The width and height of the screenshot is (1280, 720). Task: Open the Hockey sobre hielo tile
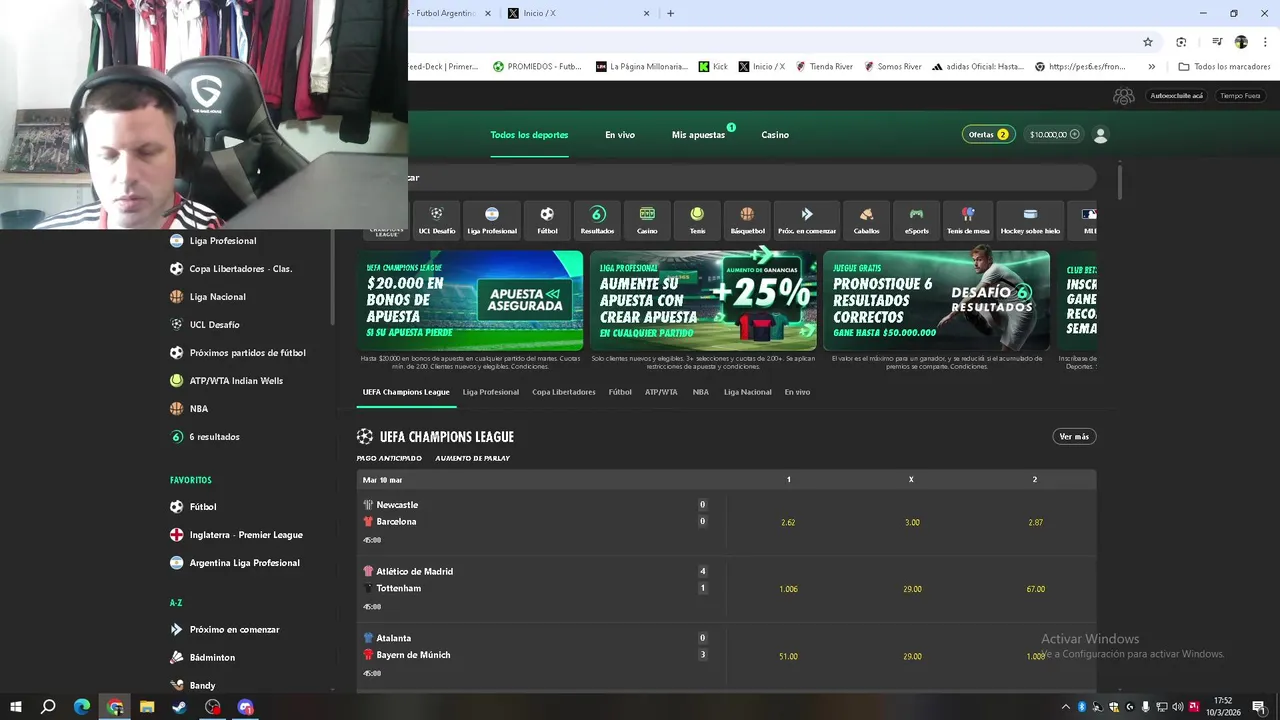click(x=1030, y=220)
